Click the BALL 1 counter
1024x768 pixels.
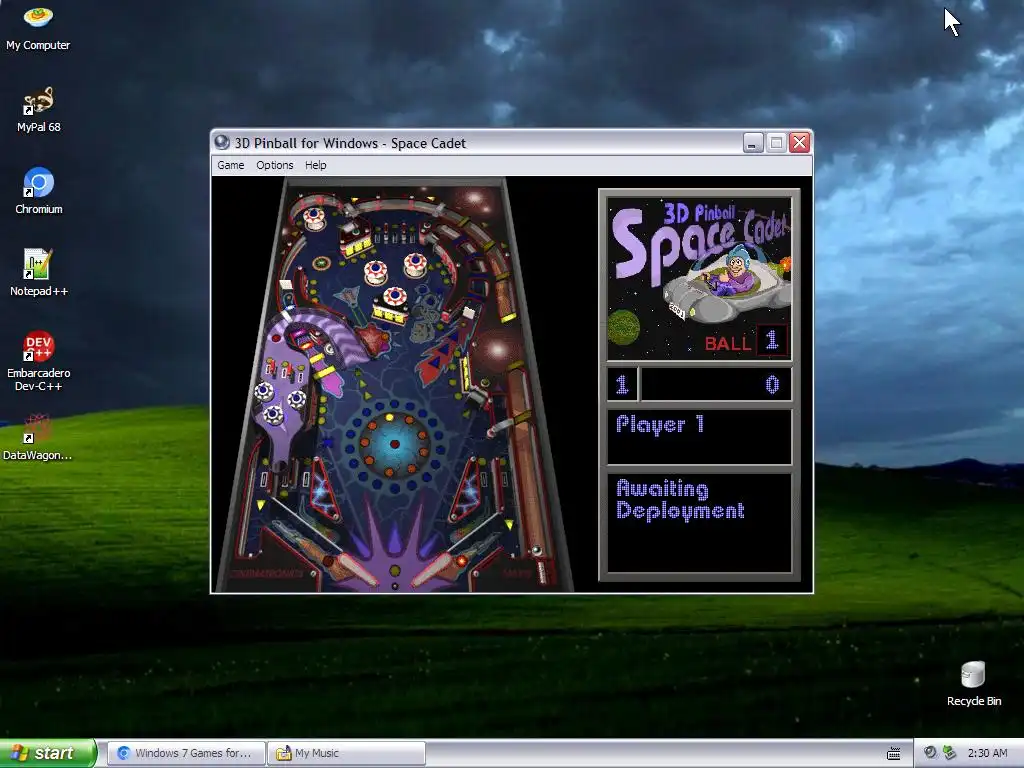(745, 342)
